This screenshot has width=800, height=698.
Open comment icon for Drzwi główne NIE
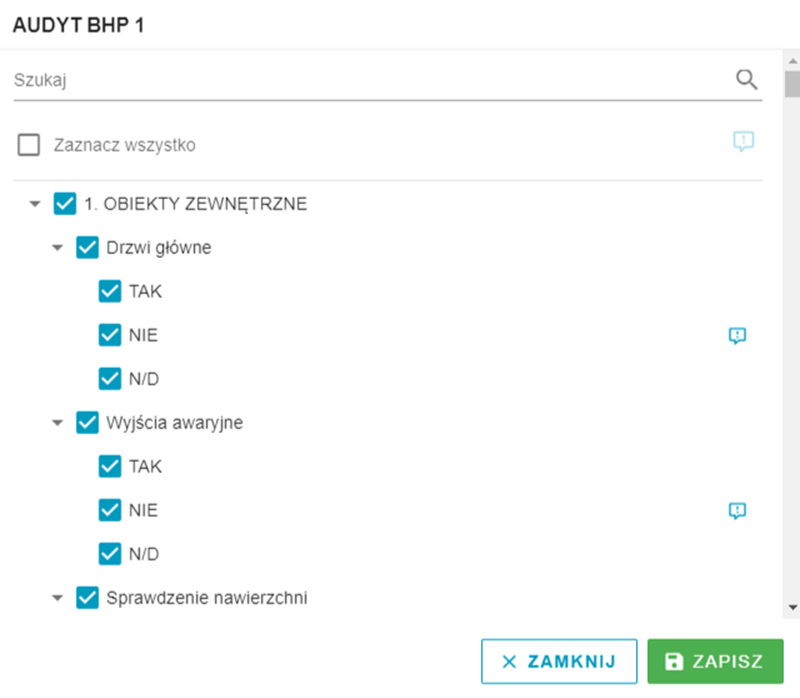tap(737, 335)
